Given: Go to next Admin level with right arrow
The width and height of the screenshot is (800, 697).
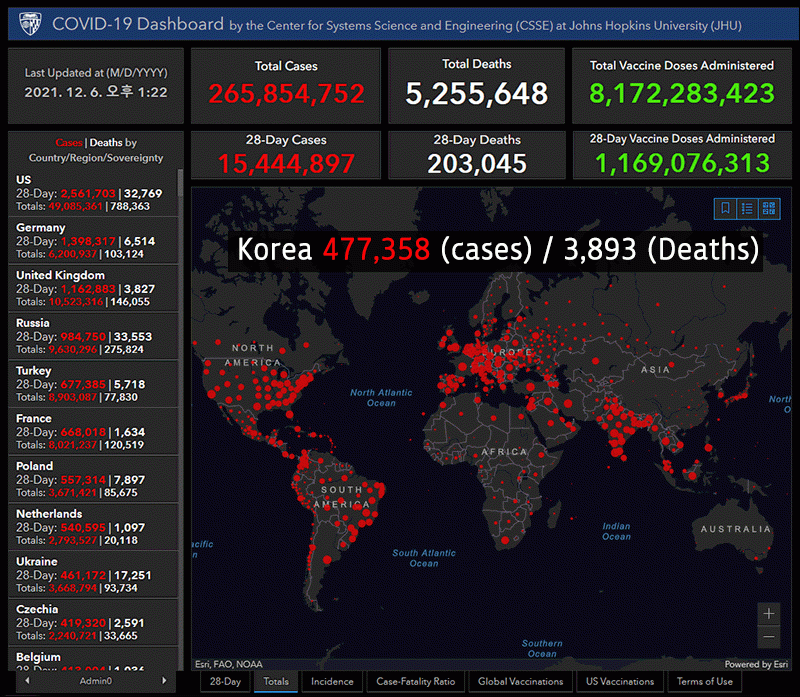Looking at the screenshot, I should (x=164, y=681).
